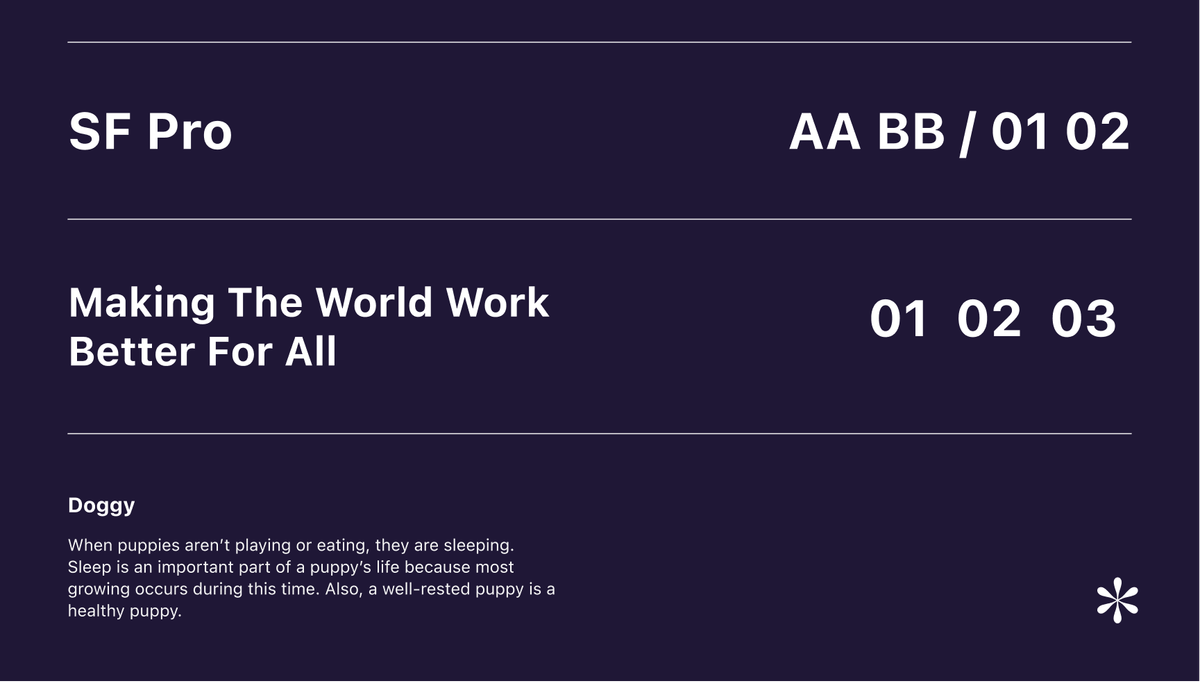Click the SF Pro font title
Viewport: 1200px width, 682px height.
pos(150,132)
